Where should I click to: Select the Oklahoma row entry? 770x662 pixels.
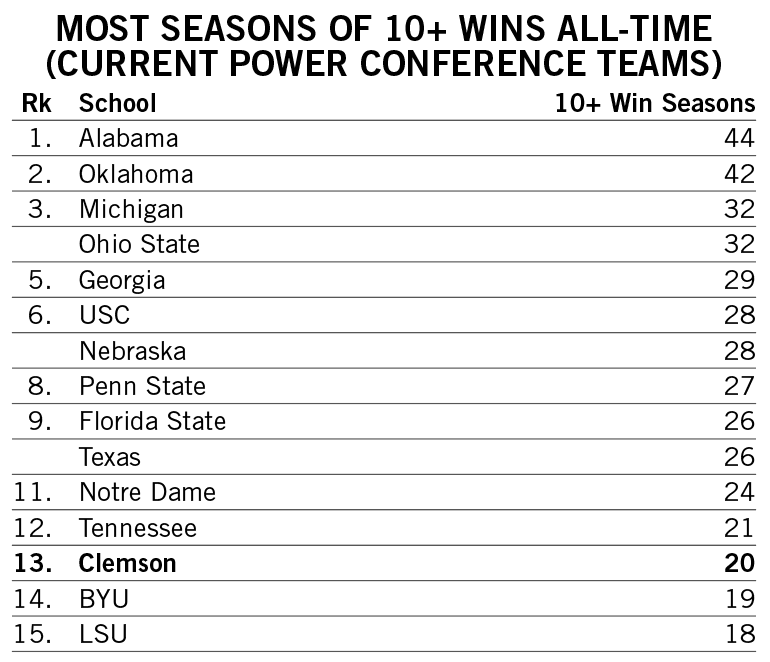pyautogui.click(x=136, y=175)
